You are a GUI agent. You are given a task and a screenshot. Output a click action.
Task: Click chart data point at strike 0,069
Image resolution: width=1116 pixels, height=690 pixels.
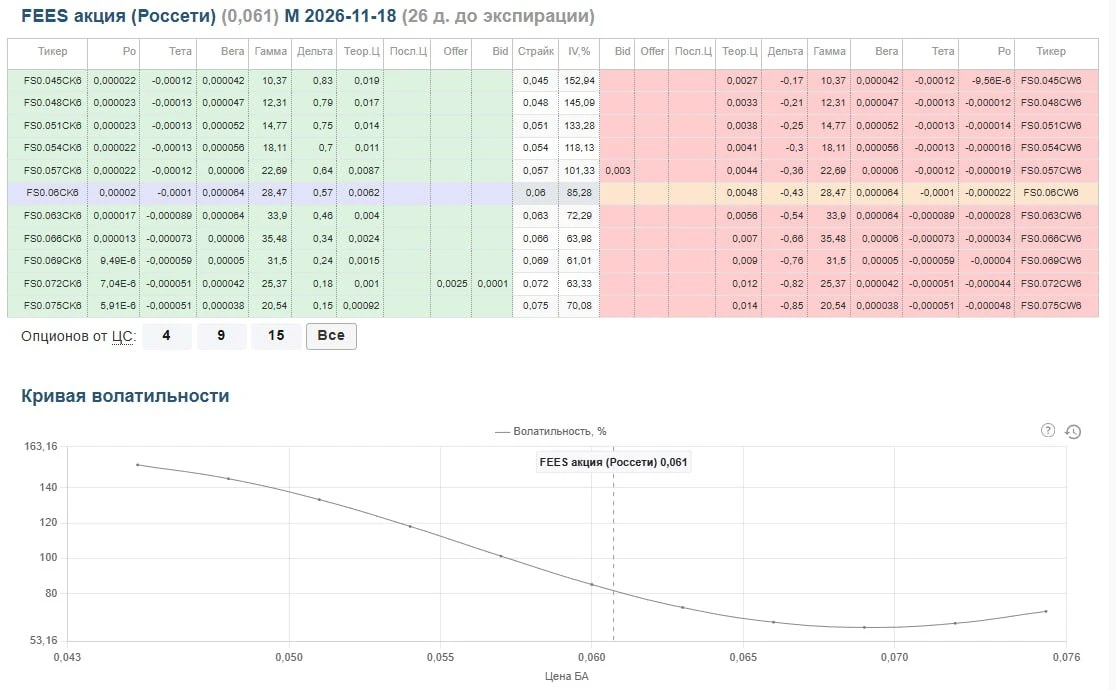pyautogui.click(x=864, y=627)
